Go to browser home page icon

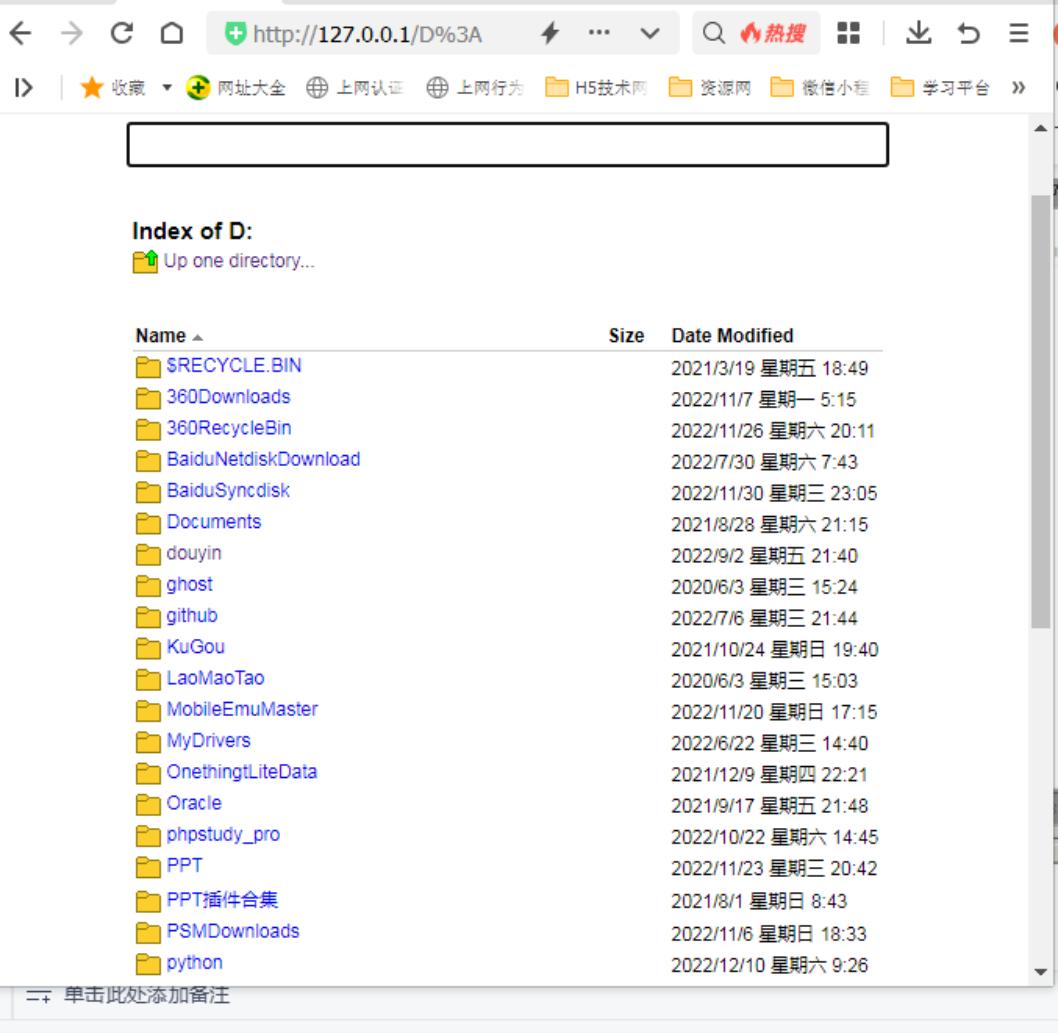(x=171, y=35)
